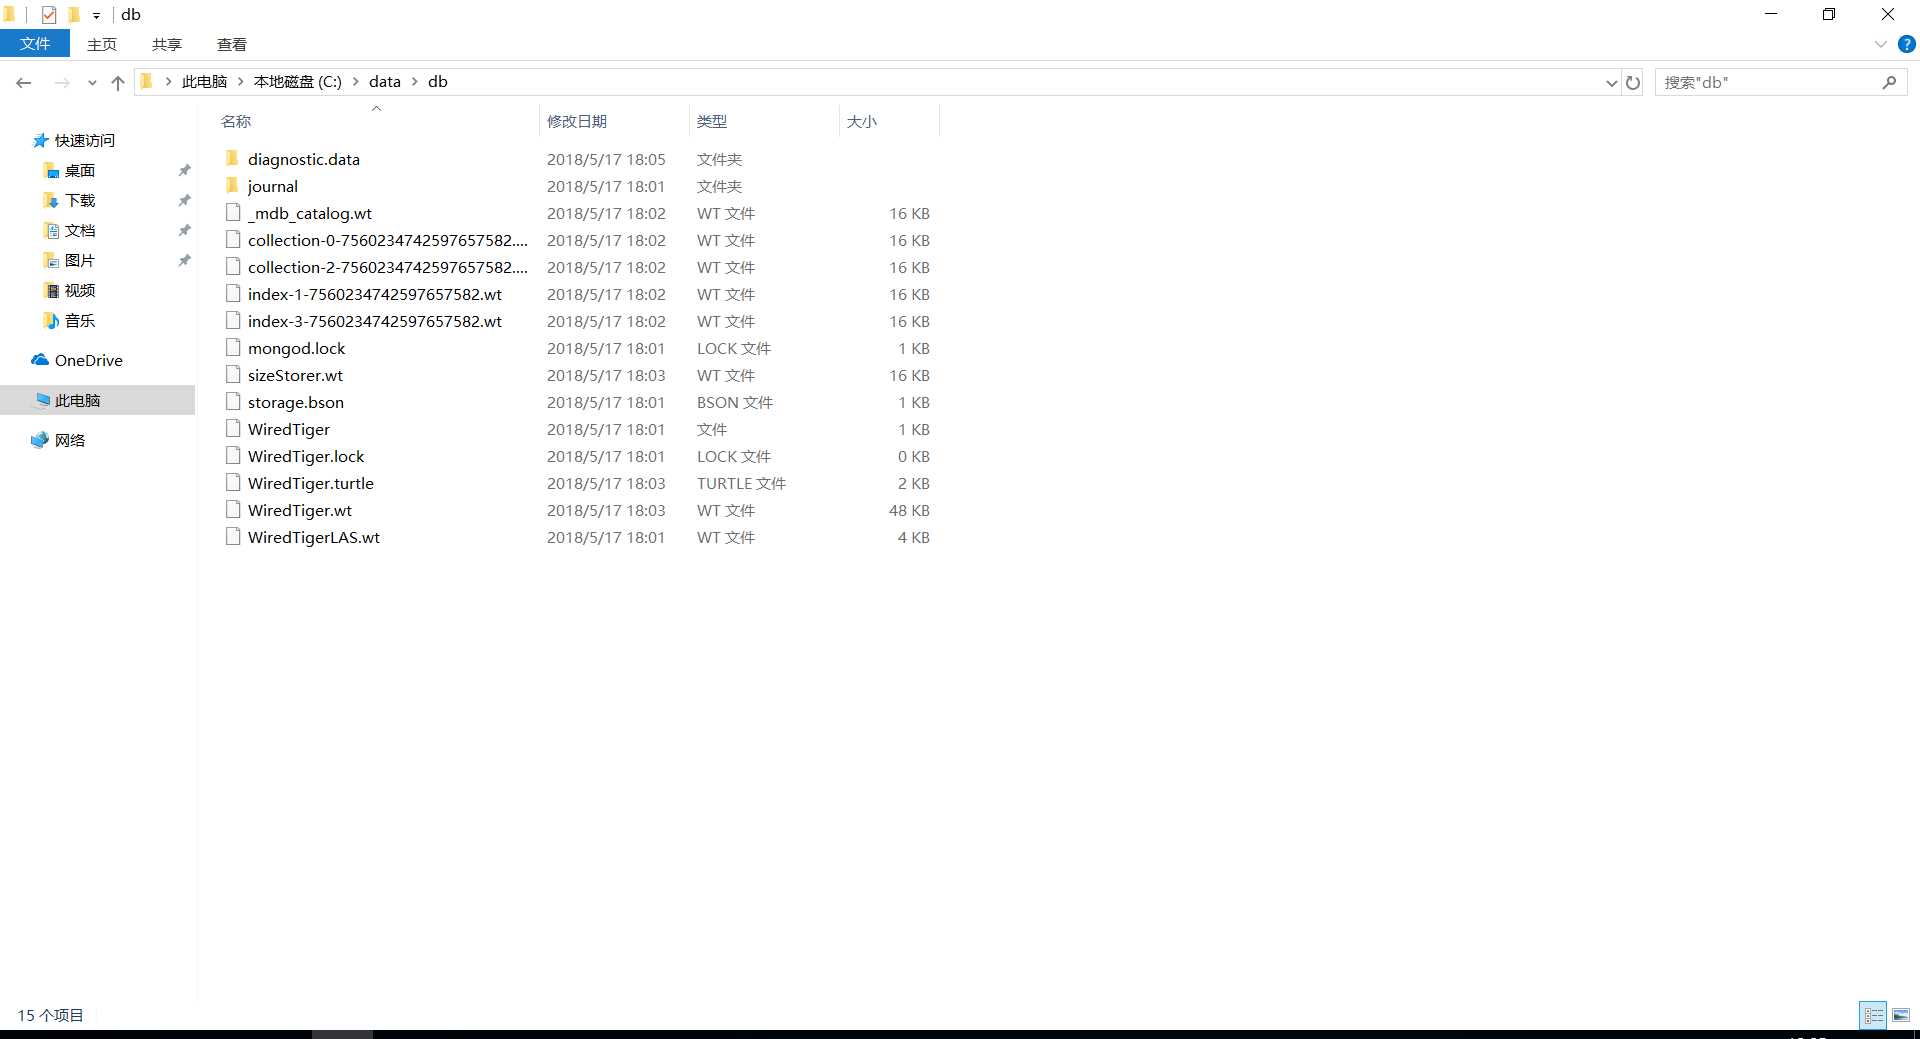Open the 查看 ribbon tab
This screenshot has height=1039, width=1920.
(232, 44)
